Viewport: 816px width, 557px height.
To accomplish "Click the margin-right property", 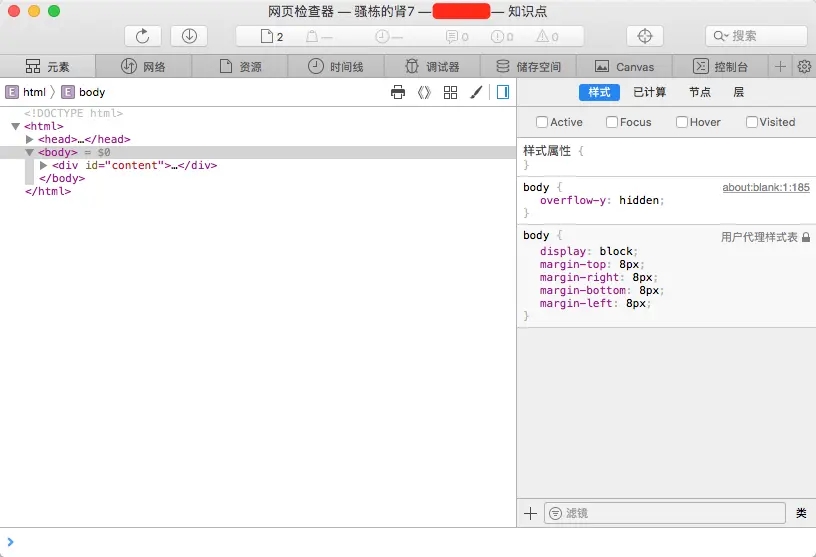I will [579, 277].
